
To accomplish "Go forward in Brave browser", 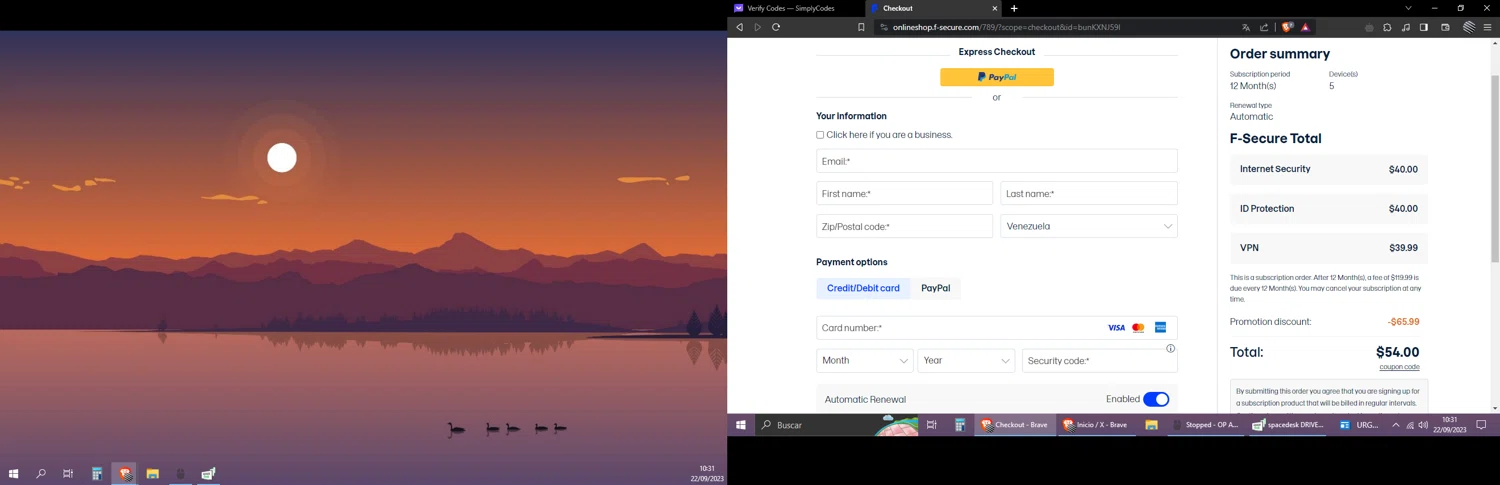I will [x=758, y=27].
